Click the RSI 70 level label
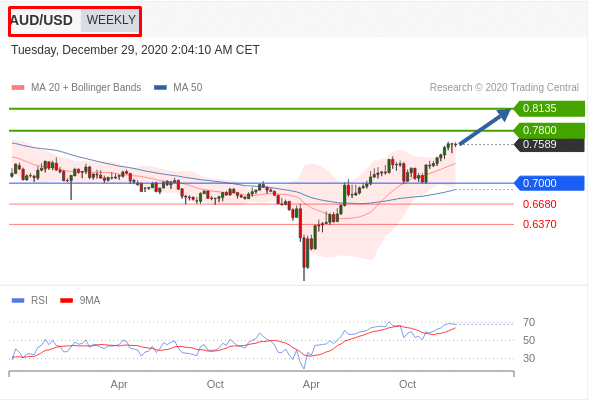 click(529, 323)
